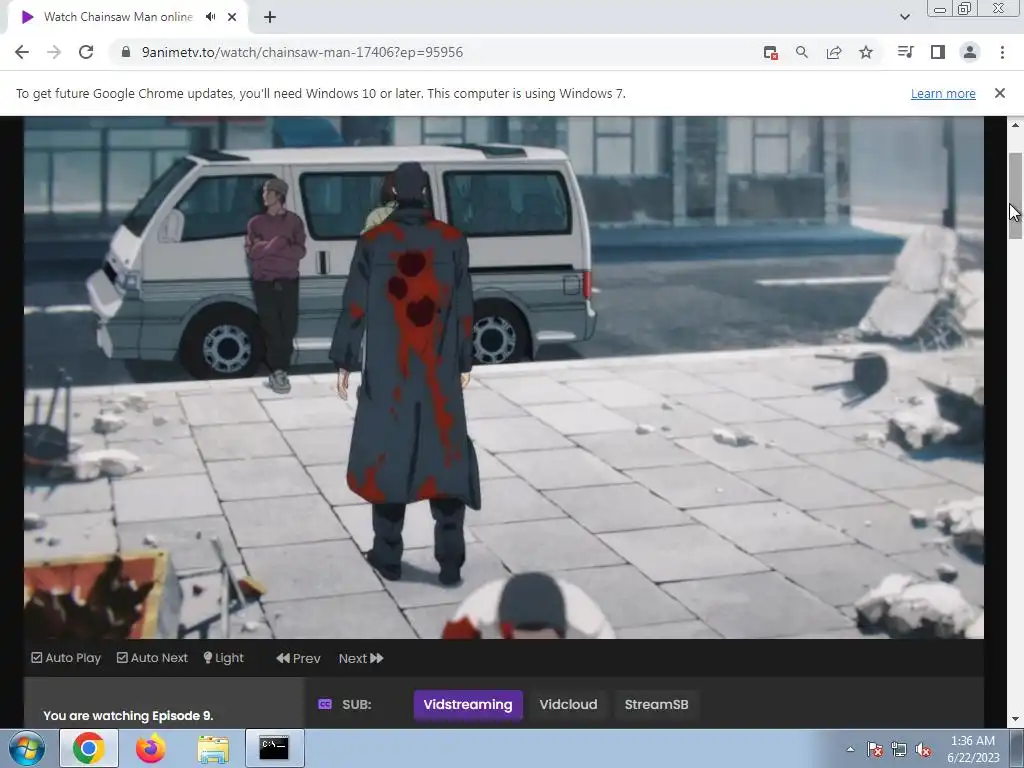Select the Vidstreaming server
The width and height of the screenshot is (1024, 768).
tap(468, 705)
